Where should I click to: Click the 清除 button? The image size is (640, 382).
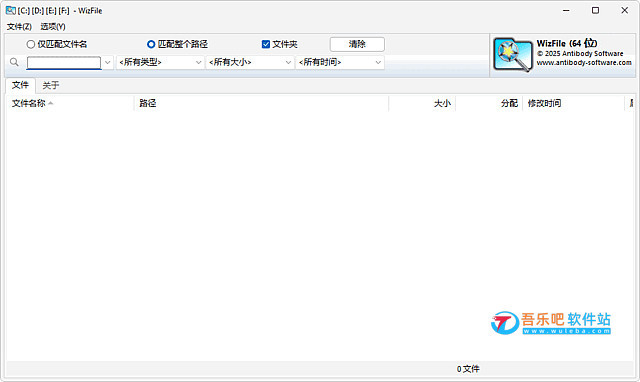tap(357, 44)
